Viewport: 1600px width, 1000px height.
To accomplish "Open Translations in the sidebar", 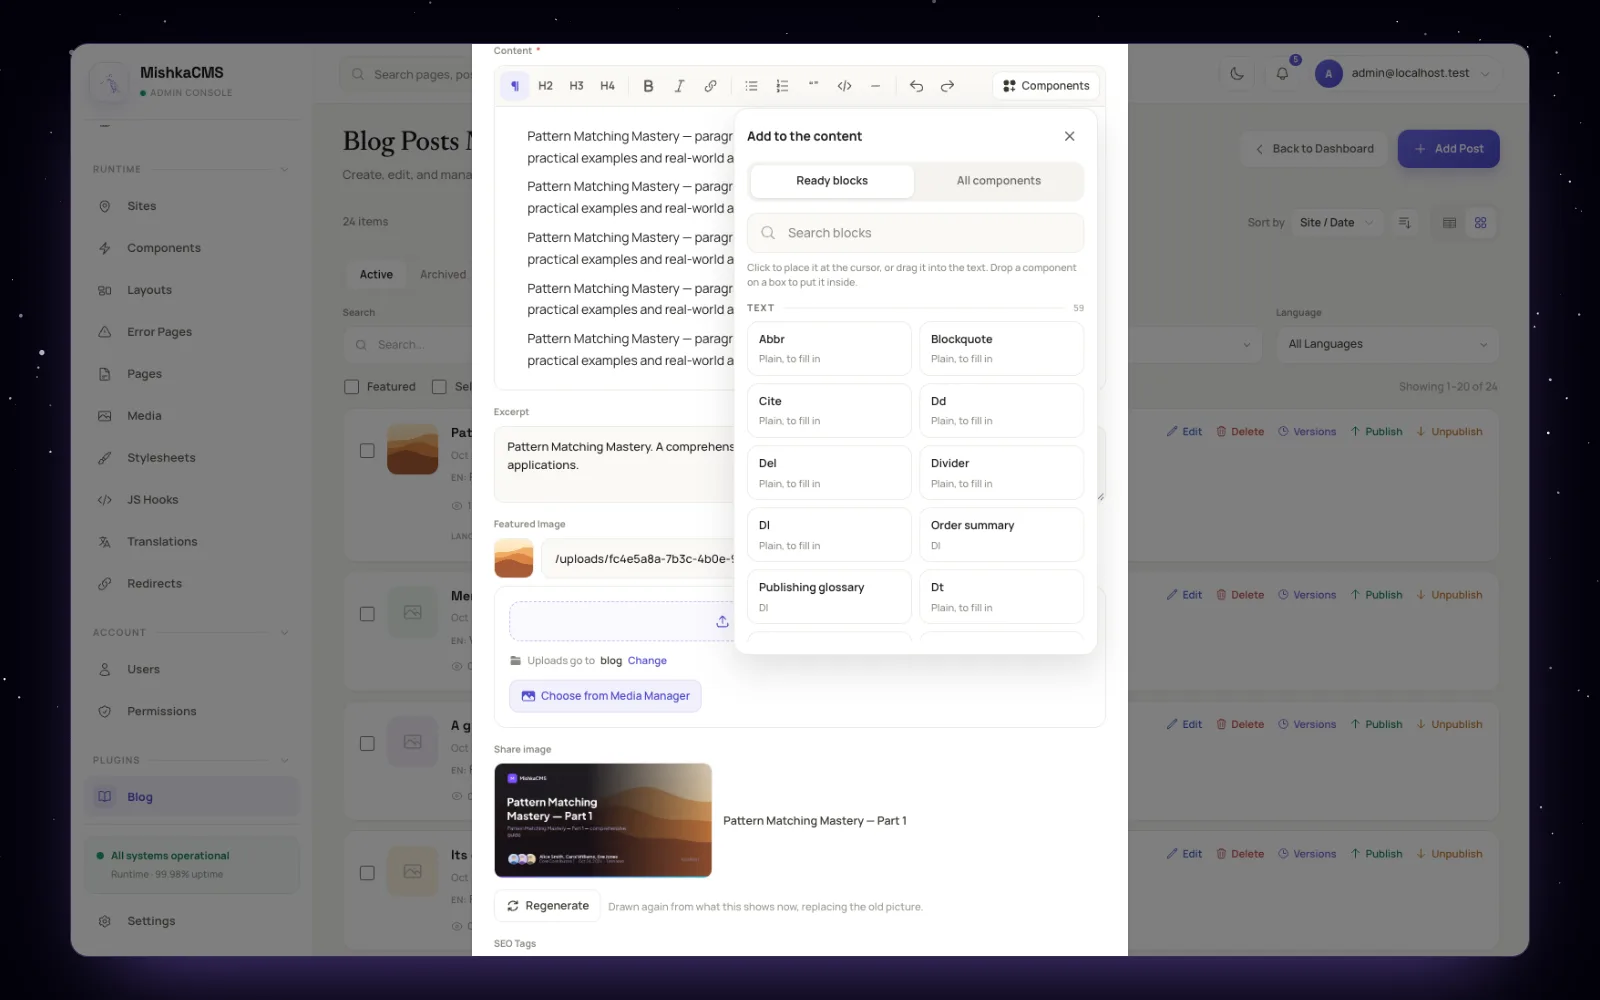I will (x=192, y=542).
